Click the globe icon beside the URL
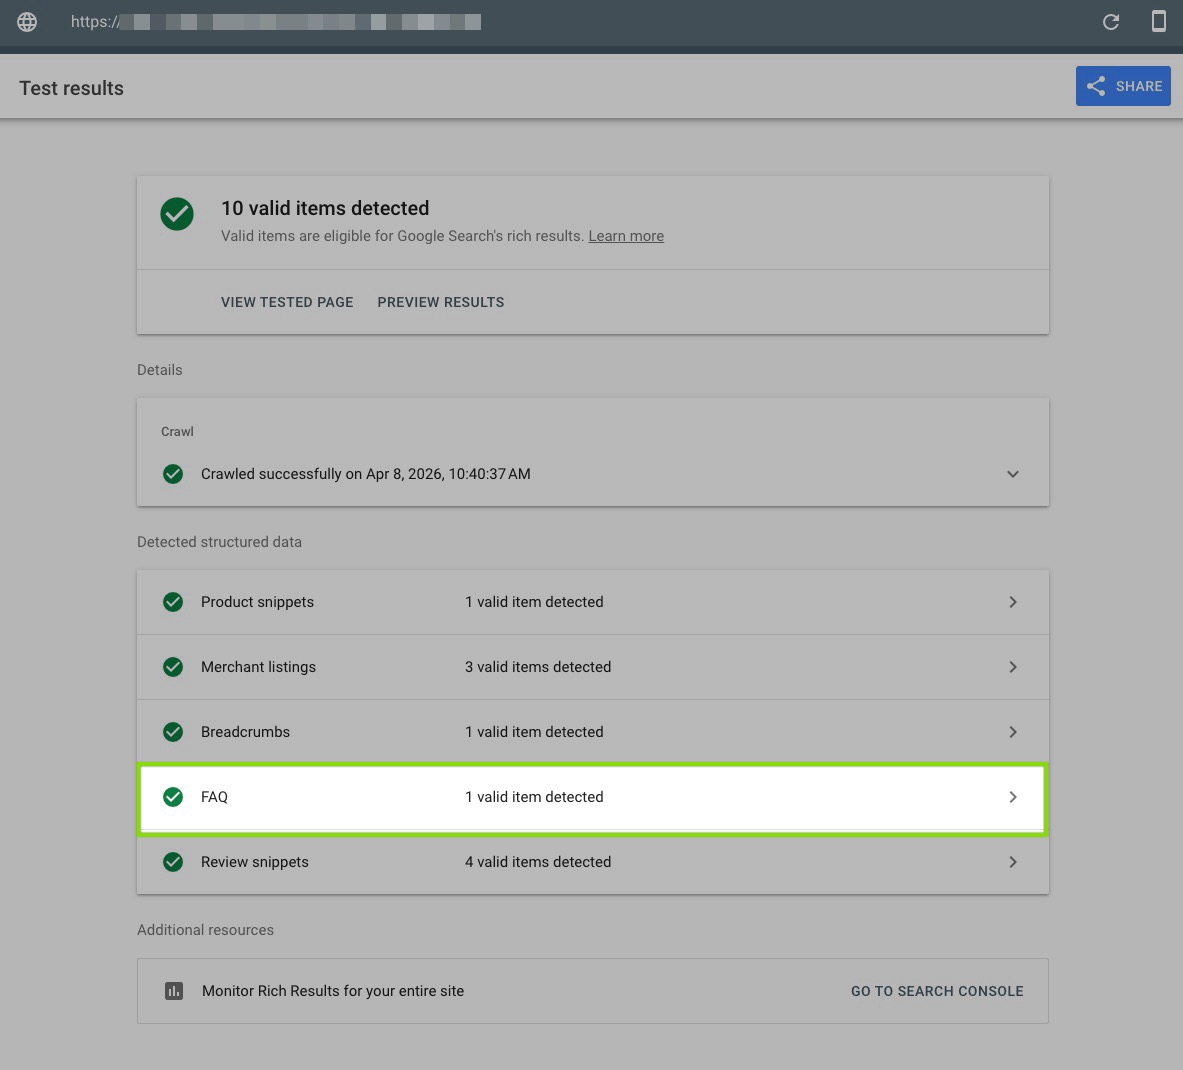Viewport: 1183px width, 1070px height. (27, 22)
